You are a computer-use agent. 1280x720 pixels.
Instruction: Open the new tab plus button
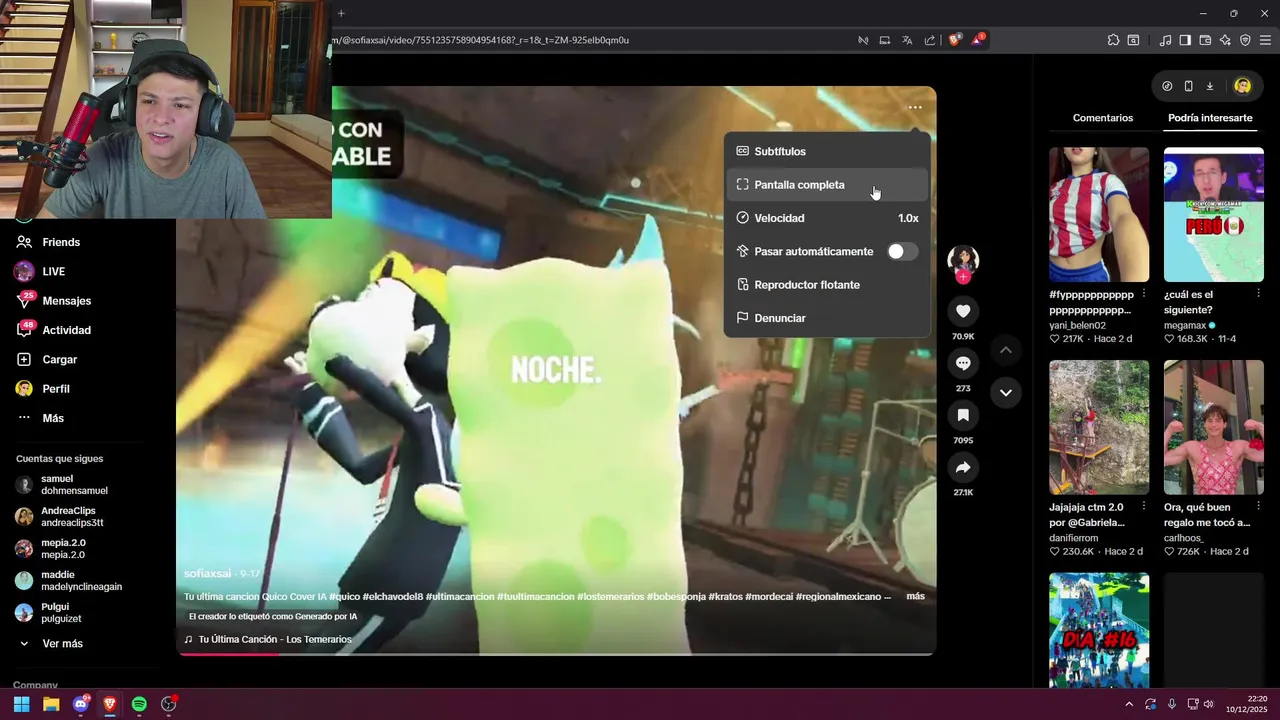click(341, 13)
